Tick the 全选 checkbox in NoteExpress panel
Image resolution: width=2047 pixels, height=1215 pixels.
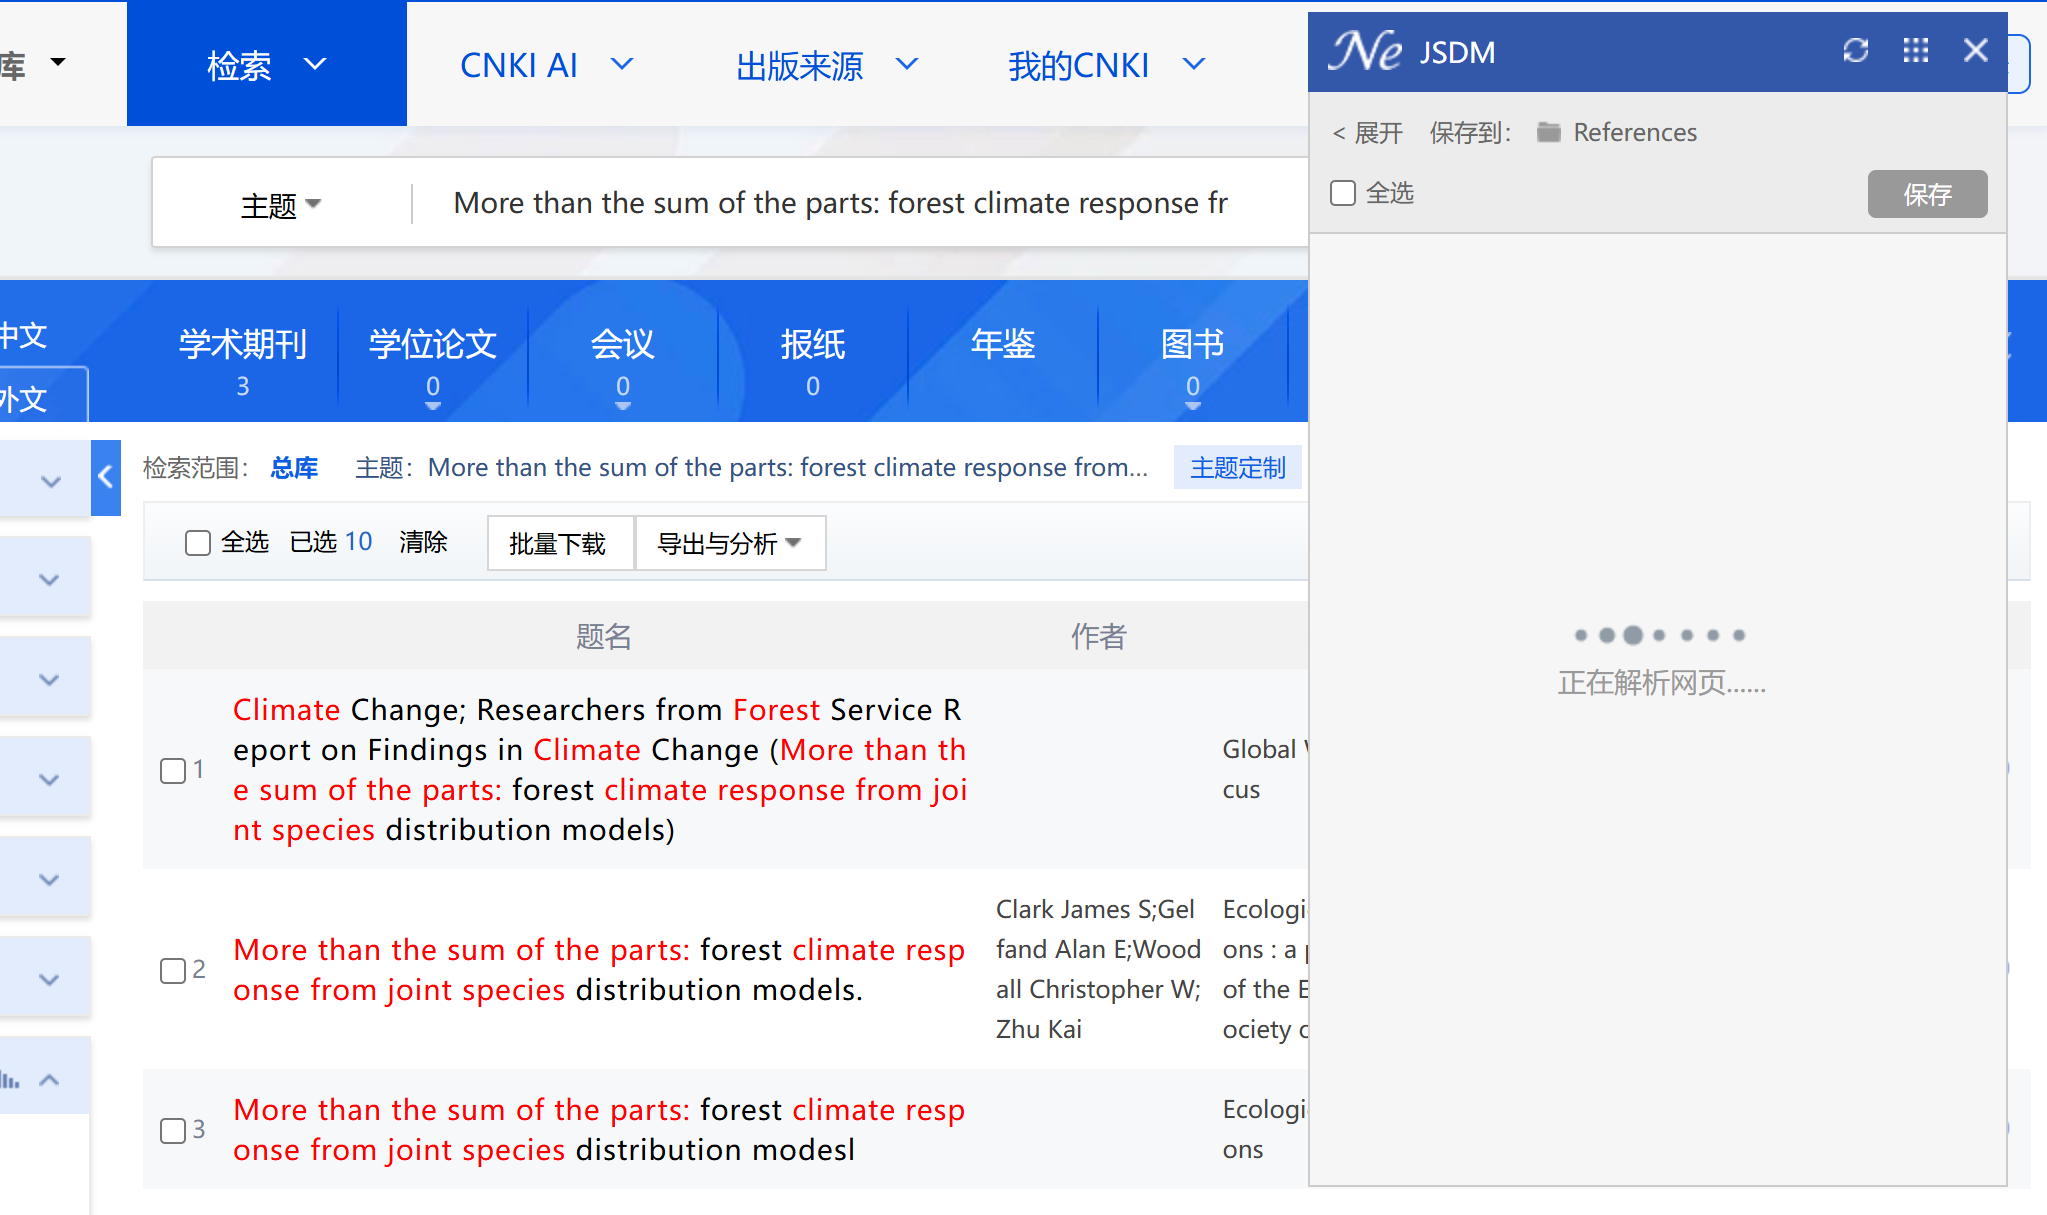coord(1343,193)
